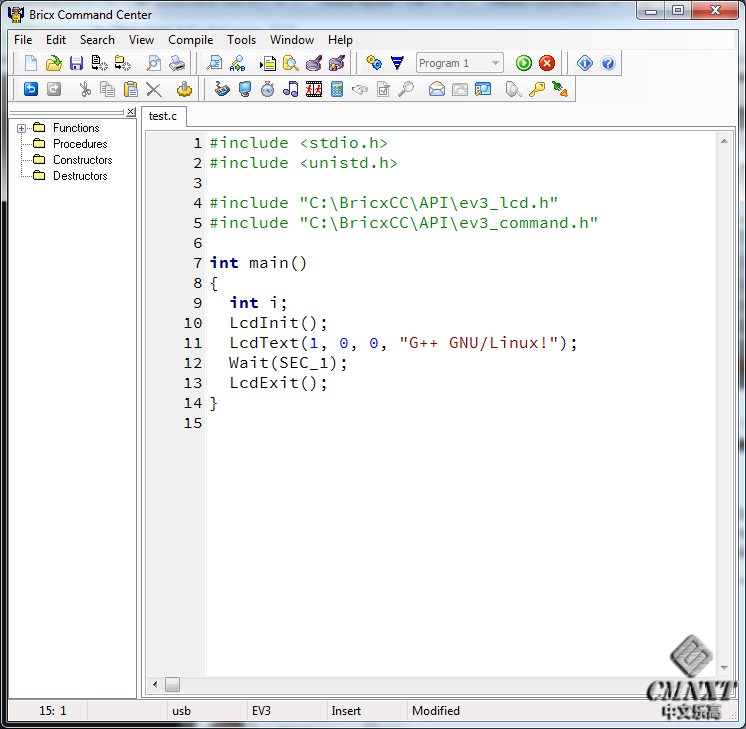Click the editor's vertical scrollbar down arrow

(x=724, y=668)
